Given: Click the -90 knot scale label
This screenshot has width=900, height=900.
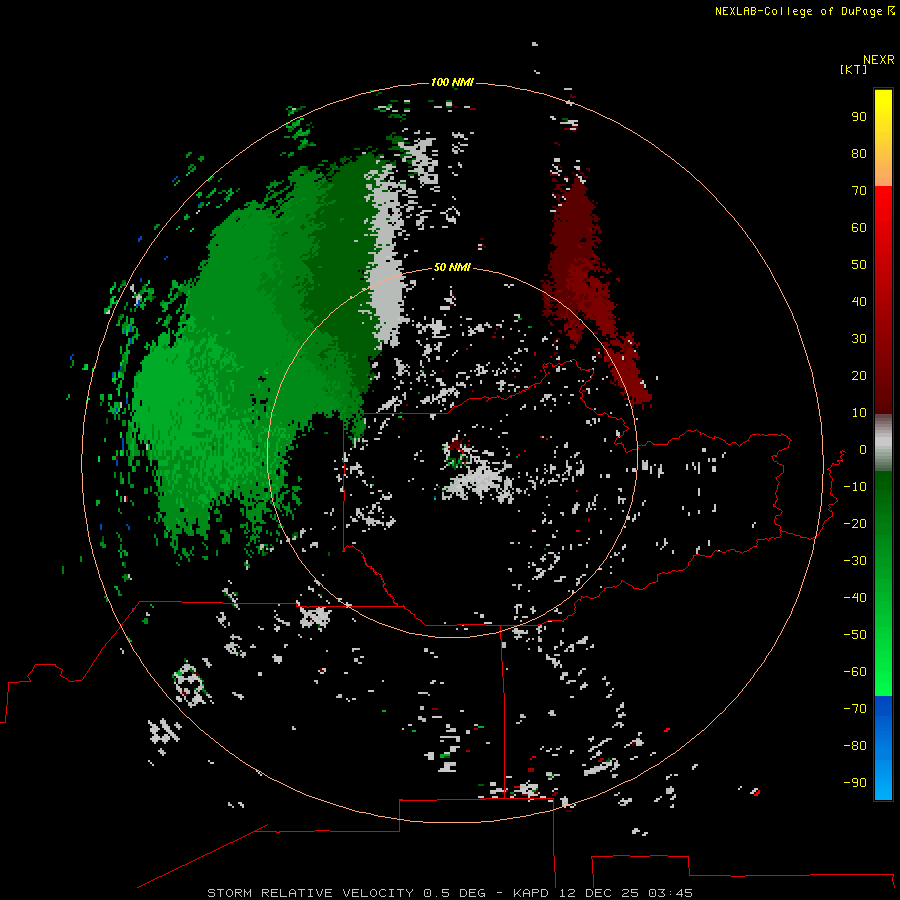Looking at the screenshot, I should point(855,783).
